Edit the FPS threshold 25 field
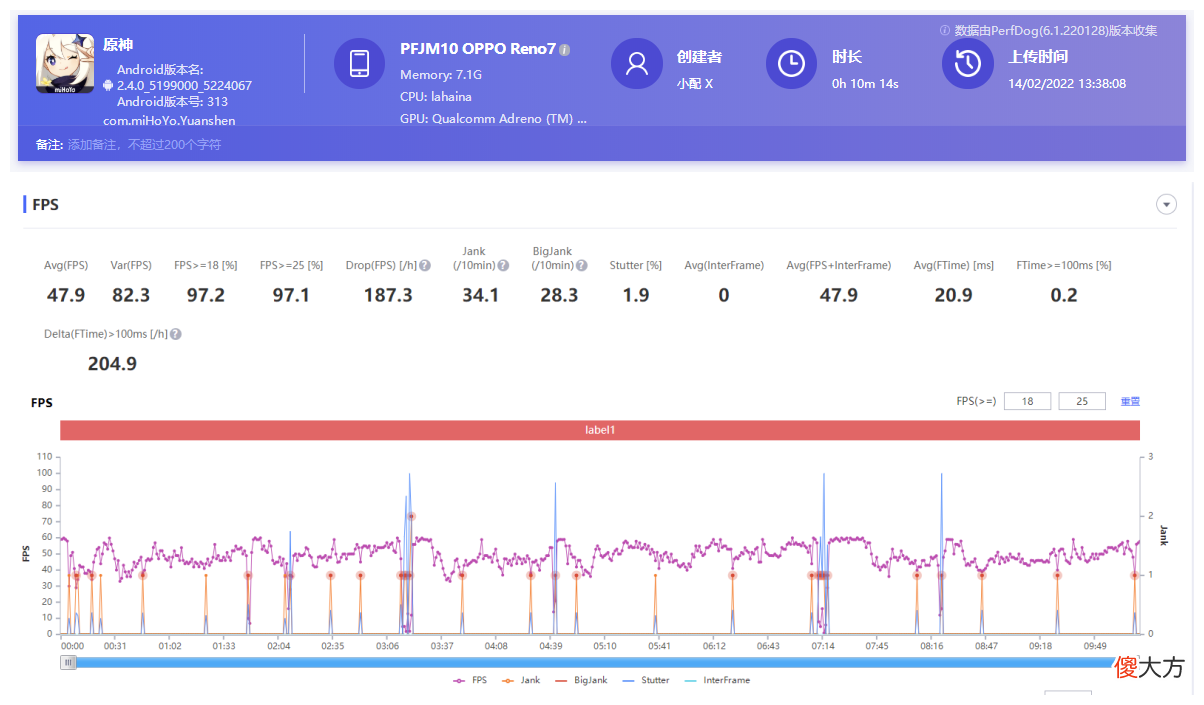Image resolution: width=1204 pixels, height=705 pixels. pos(1082,401)
